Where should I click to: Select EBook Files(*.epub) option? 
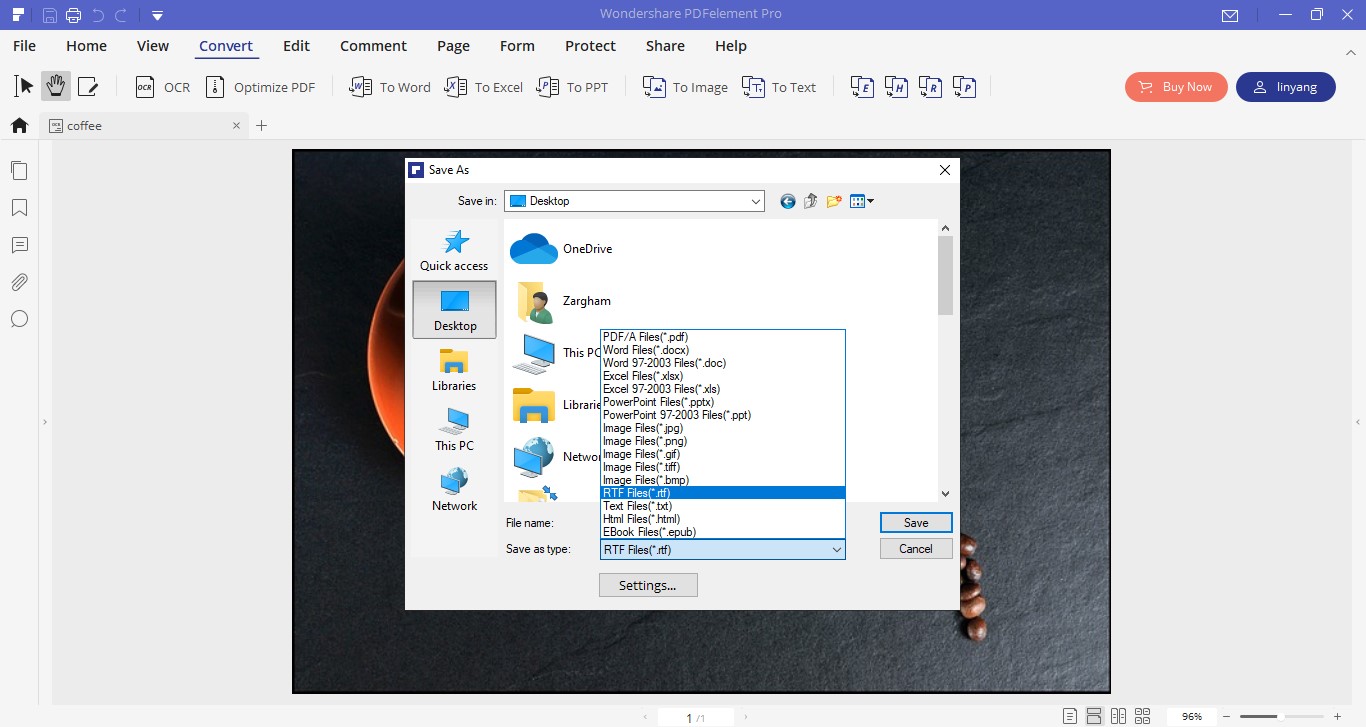(x=723, y=532)
